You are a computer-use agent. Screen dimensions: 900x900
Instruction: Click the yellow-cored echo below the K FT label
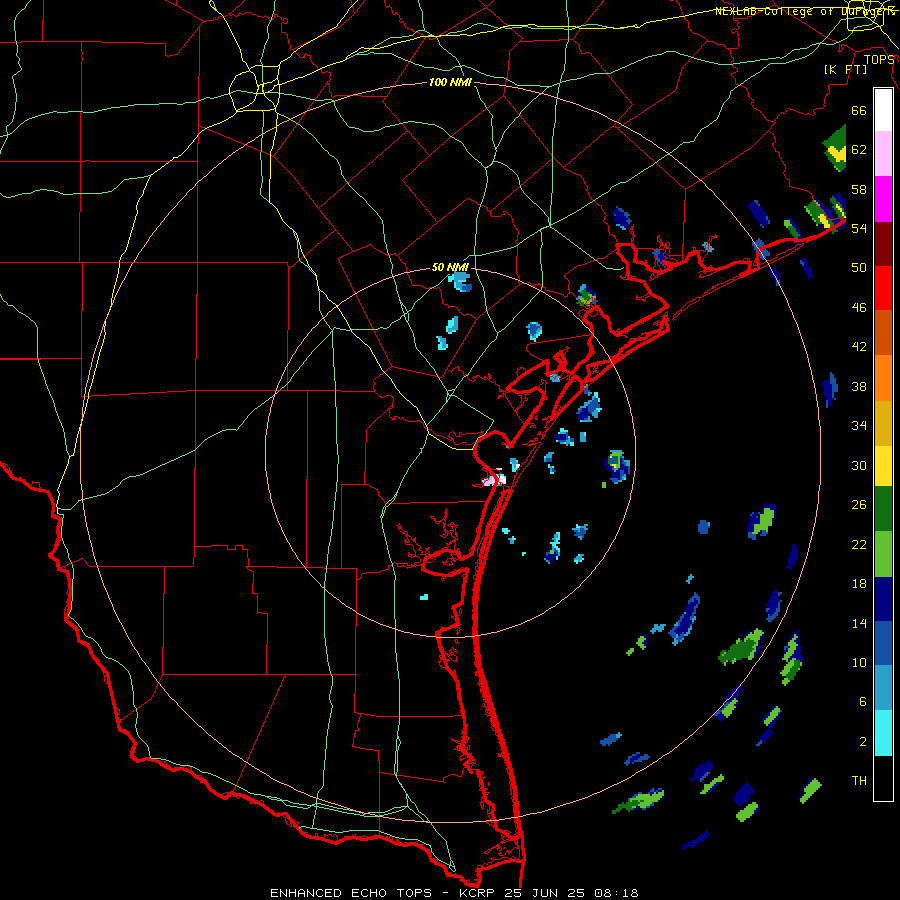point(836,149)
